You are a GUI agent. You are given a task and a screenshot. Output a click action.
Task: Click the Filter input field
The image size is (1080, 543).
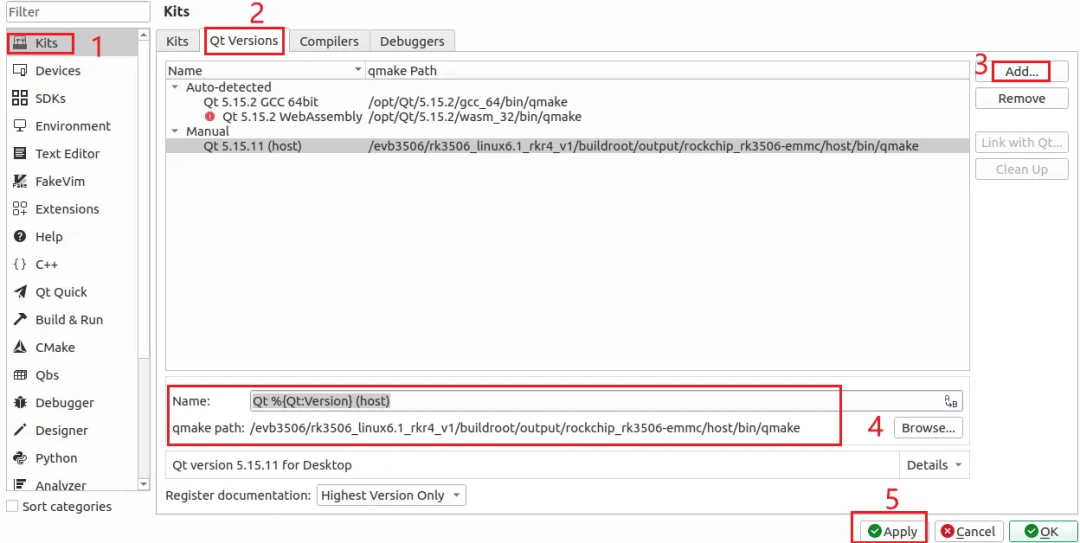[x=78, y=12]
